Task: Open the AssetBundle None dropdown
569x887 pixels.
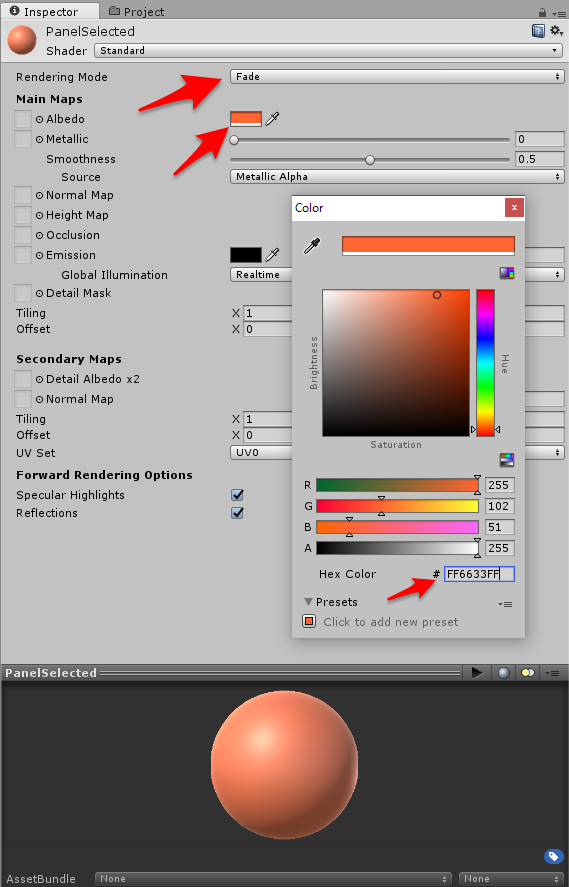Action: pos(273,879)
